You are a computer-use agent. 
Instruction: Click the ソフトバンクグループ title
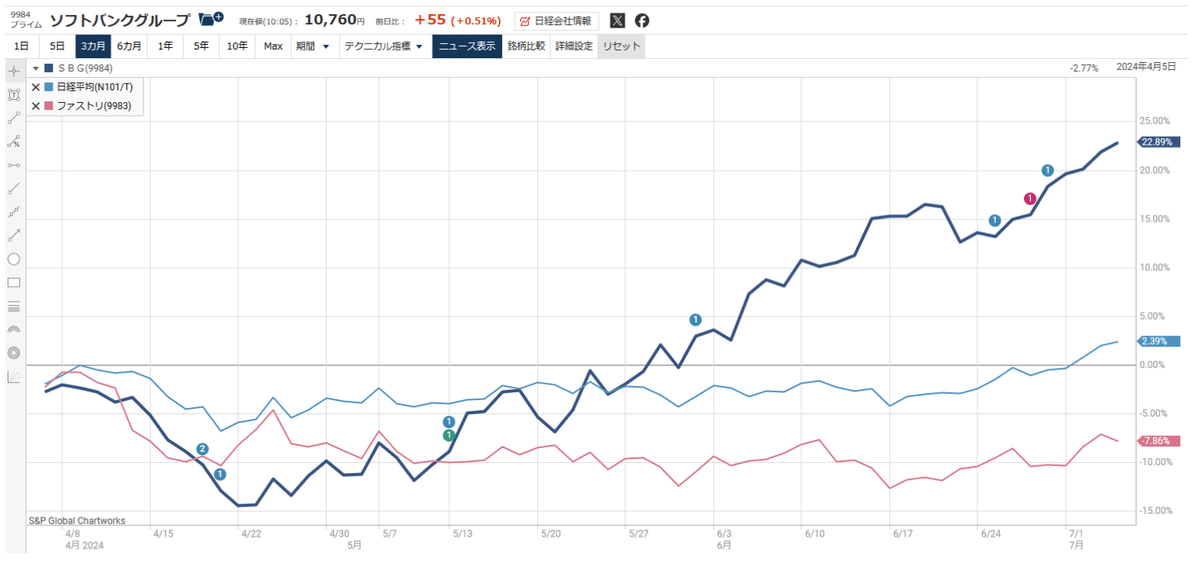pos(119,19)
